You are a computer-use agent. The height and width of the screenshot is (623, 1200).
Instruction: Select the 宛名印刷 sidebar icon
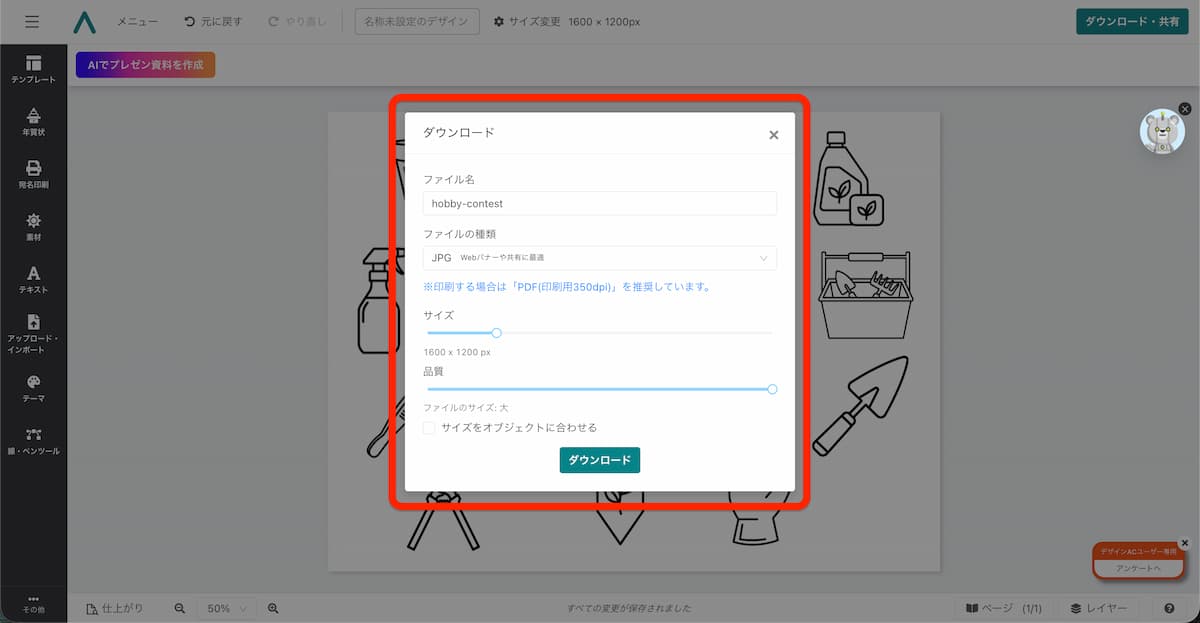tap(33, 174)
